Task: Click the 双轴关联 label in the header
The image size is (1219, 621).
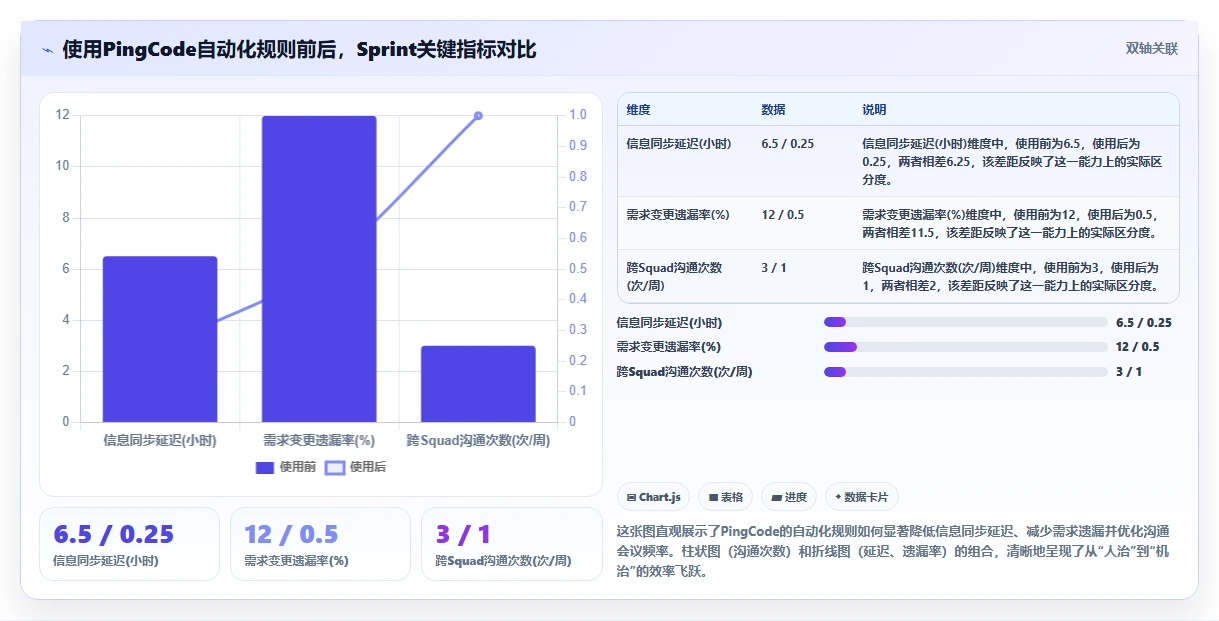Action: tap(1152, 49)
